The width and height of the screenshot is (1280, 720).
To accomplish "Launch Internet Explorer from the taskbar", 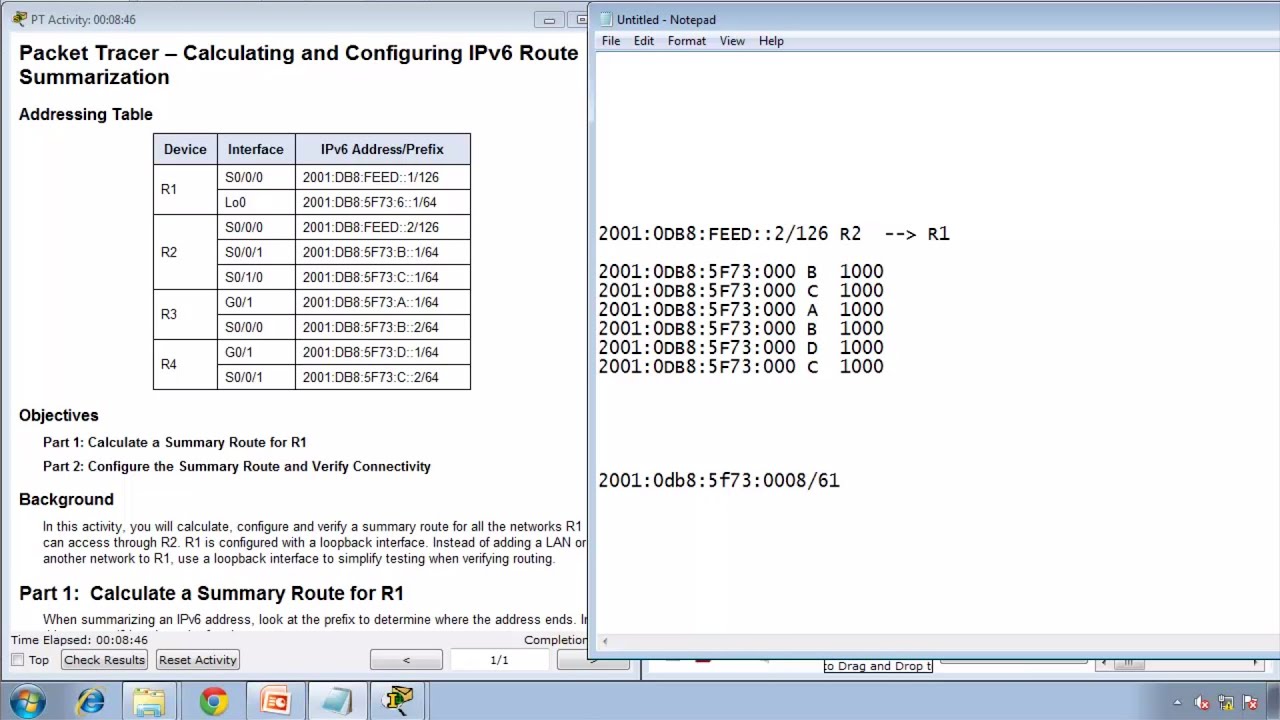I will tap(91, 701).
